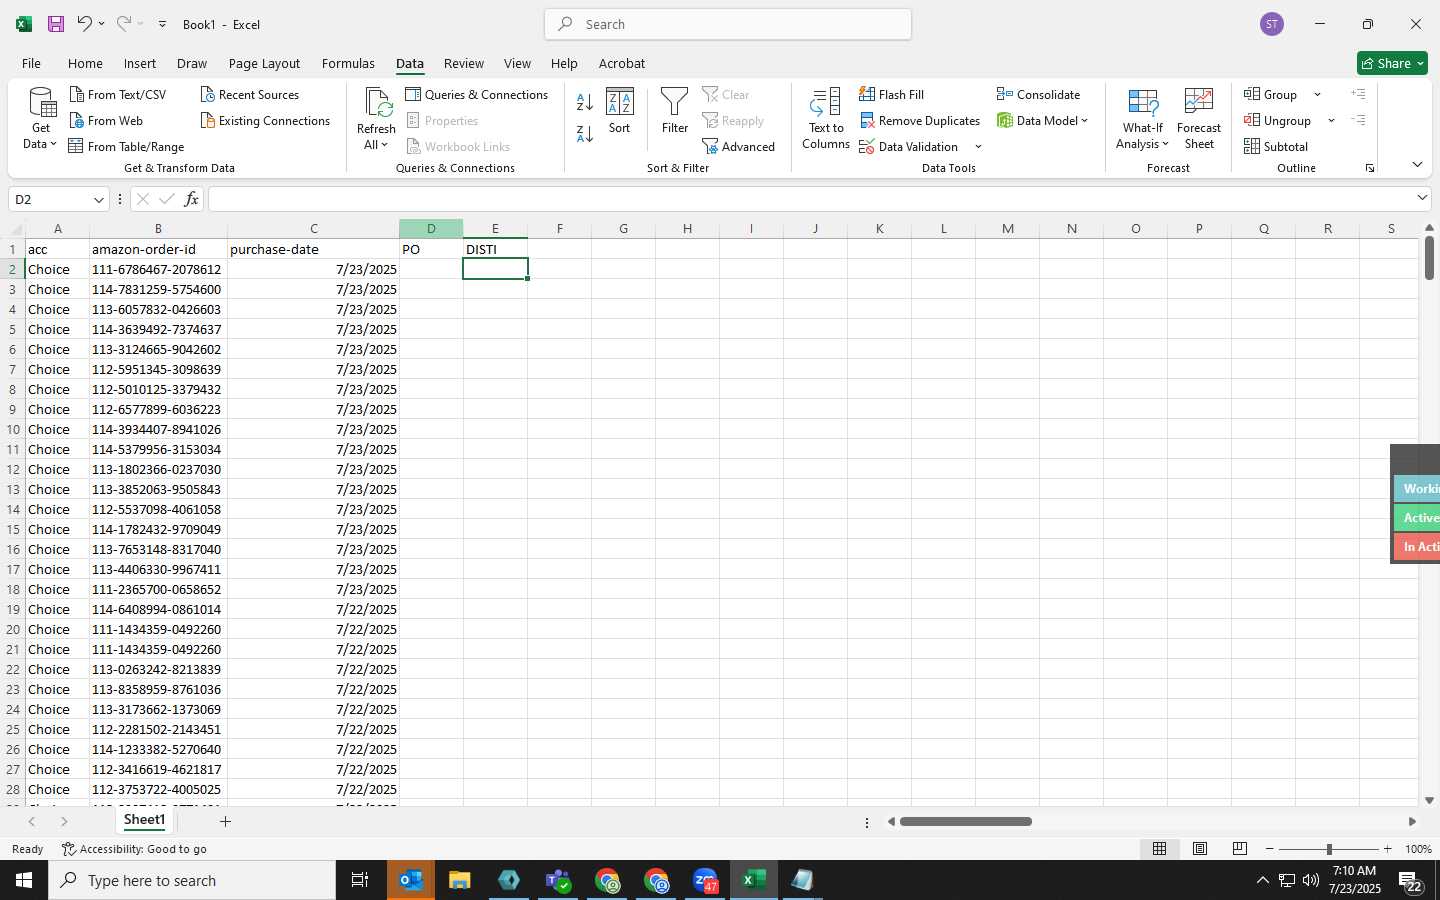Open Get Data menu
Viewport: 1440px width, 900px height.
click(x=41, y=120)
